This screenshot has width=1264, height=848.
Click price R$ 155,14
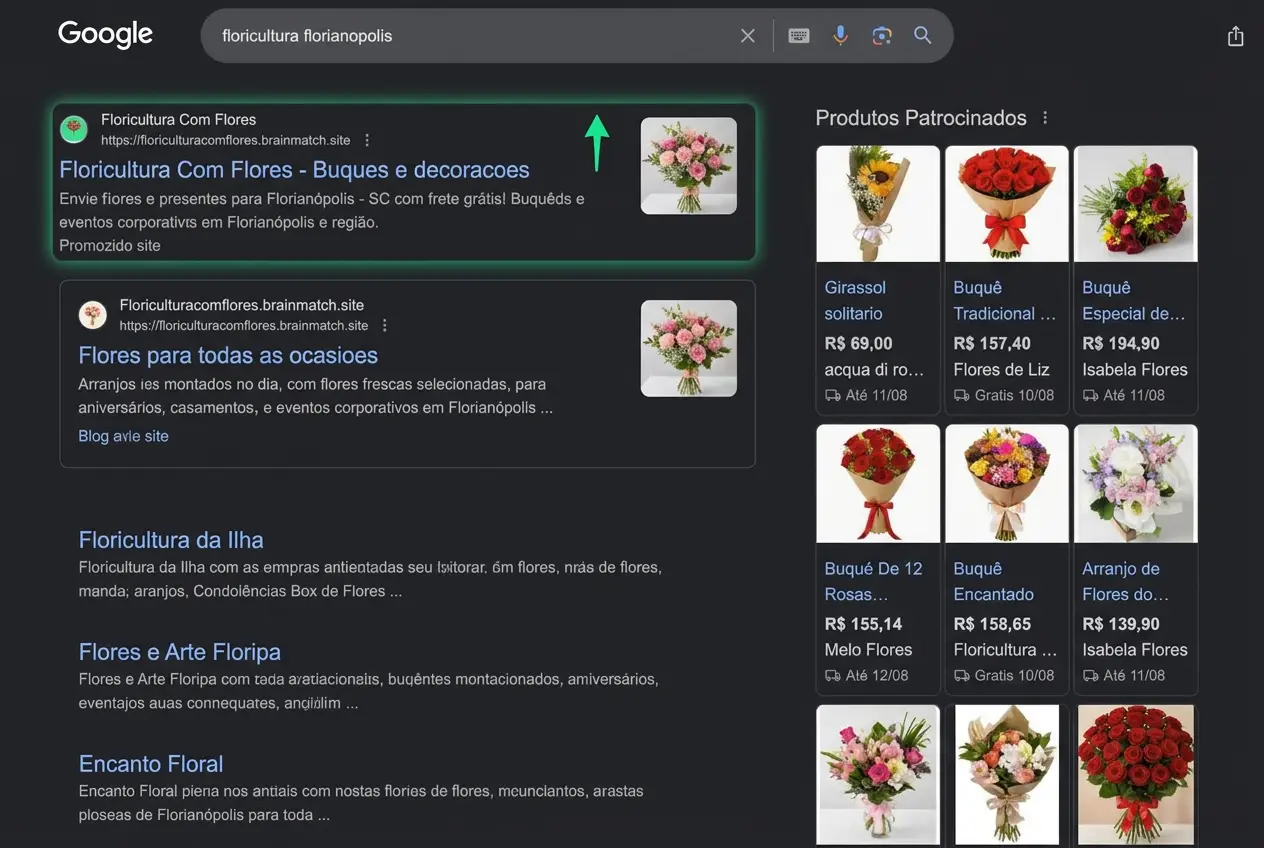click(x=863, y=624)
